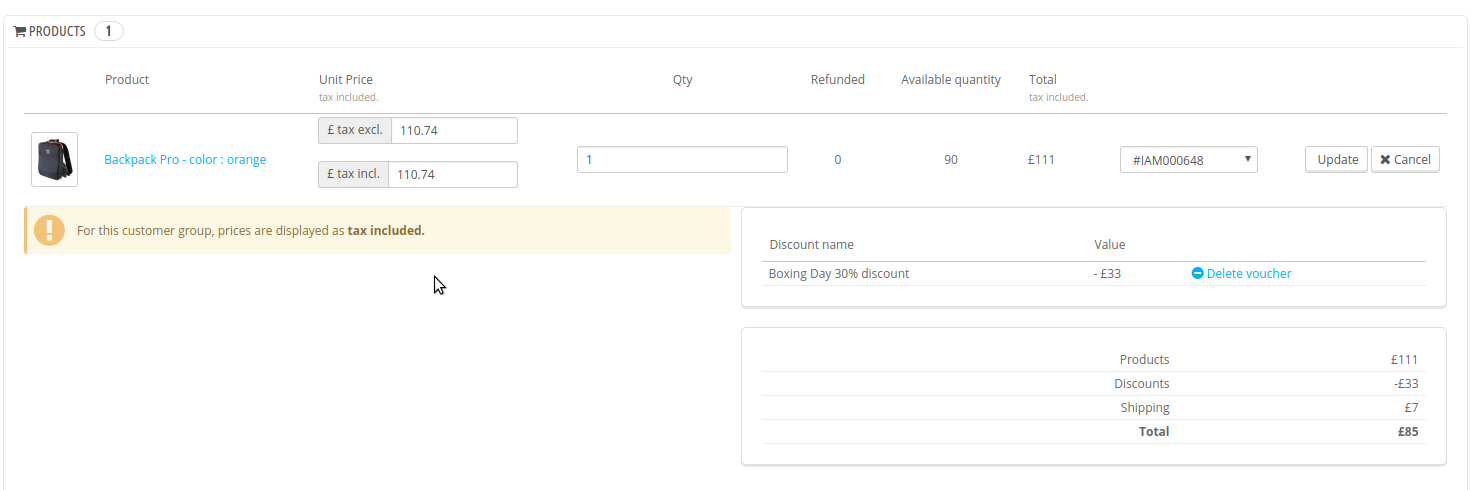Click the tax included warning message

[251, 231]
